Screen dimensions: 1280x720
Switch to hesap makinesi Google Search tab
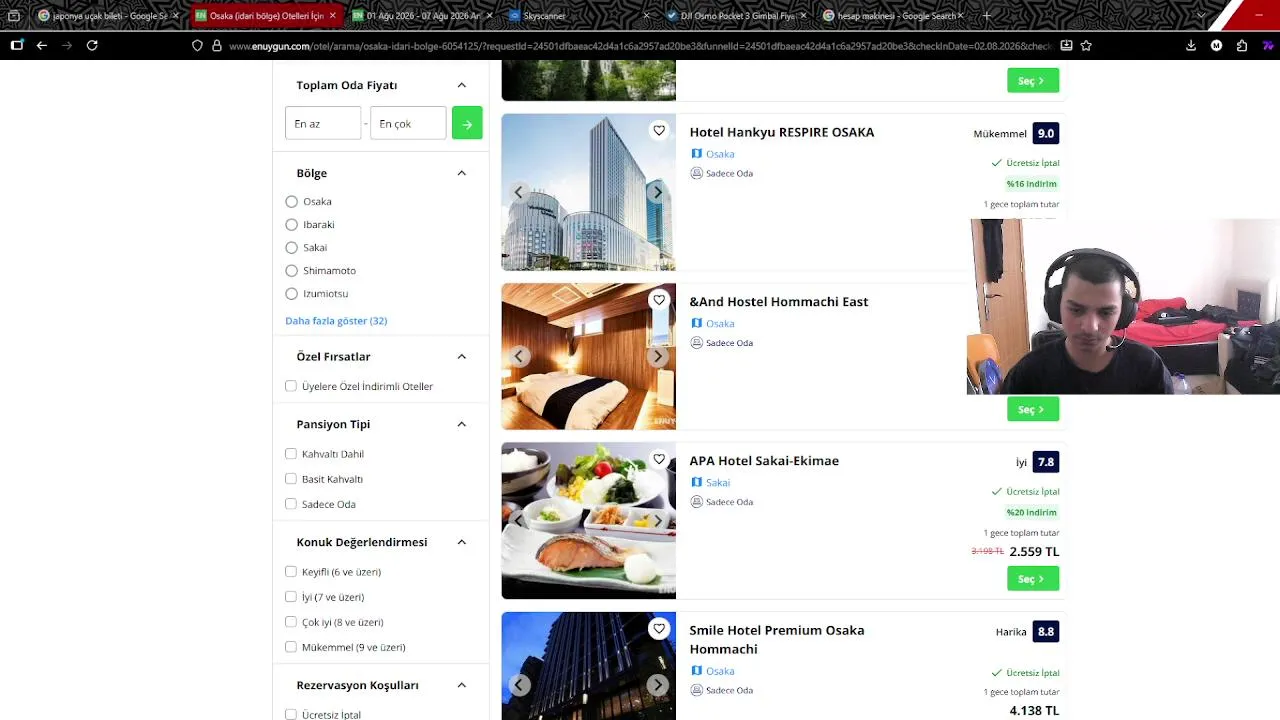pyautogui.click(x=893, y=15)
